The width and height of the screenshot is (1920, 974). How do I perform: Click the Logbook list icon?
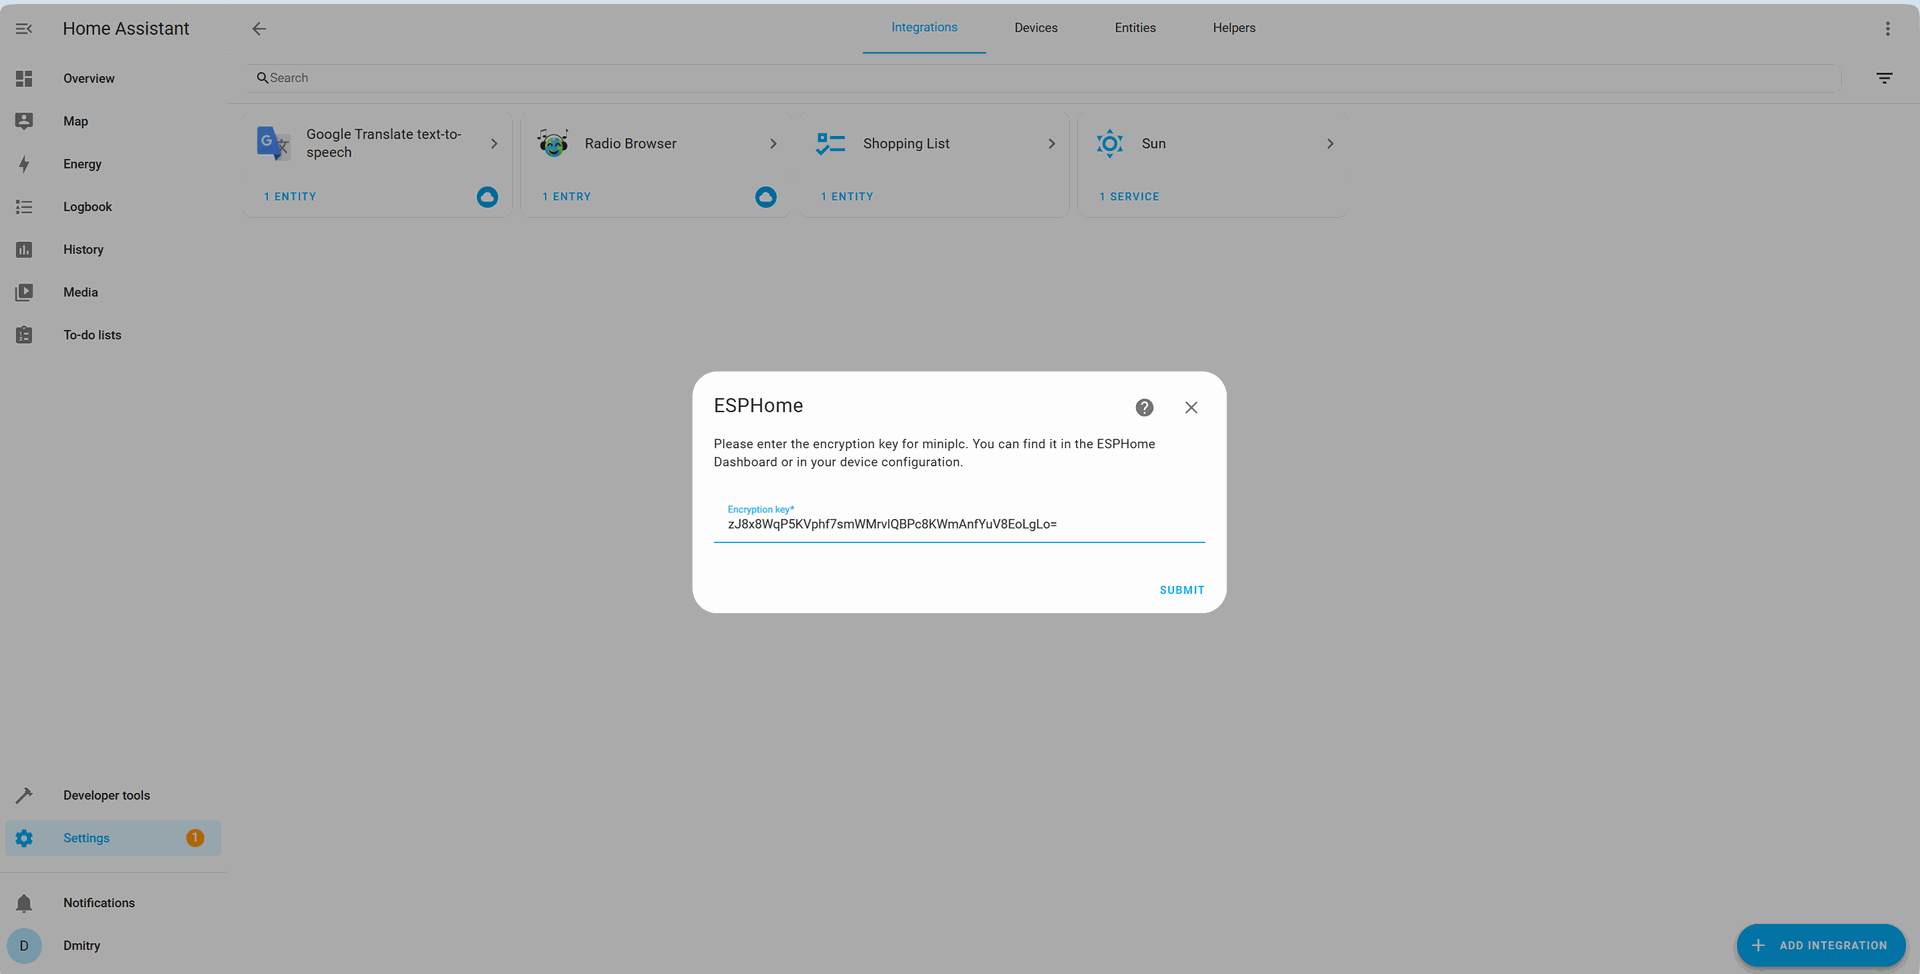click(24, 207)
